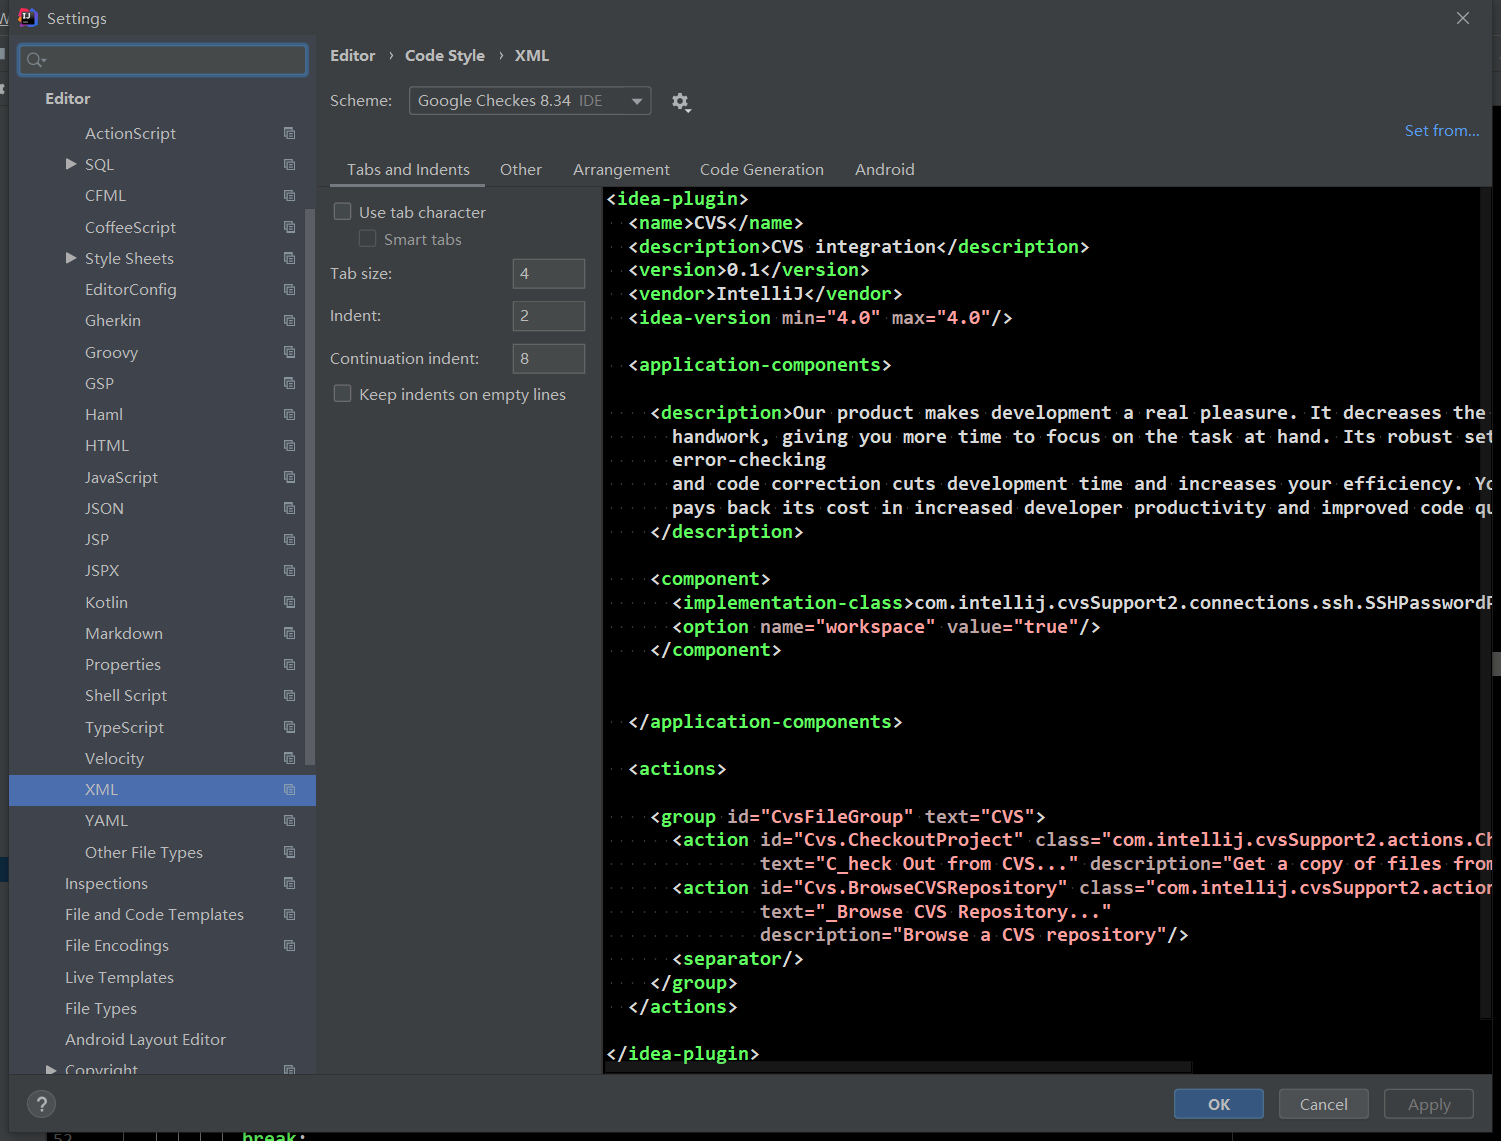Click the project-level icon beside CoffeeScript
This screenshot has width=1501, height=1141.
(x=289, y=227)
